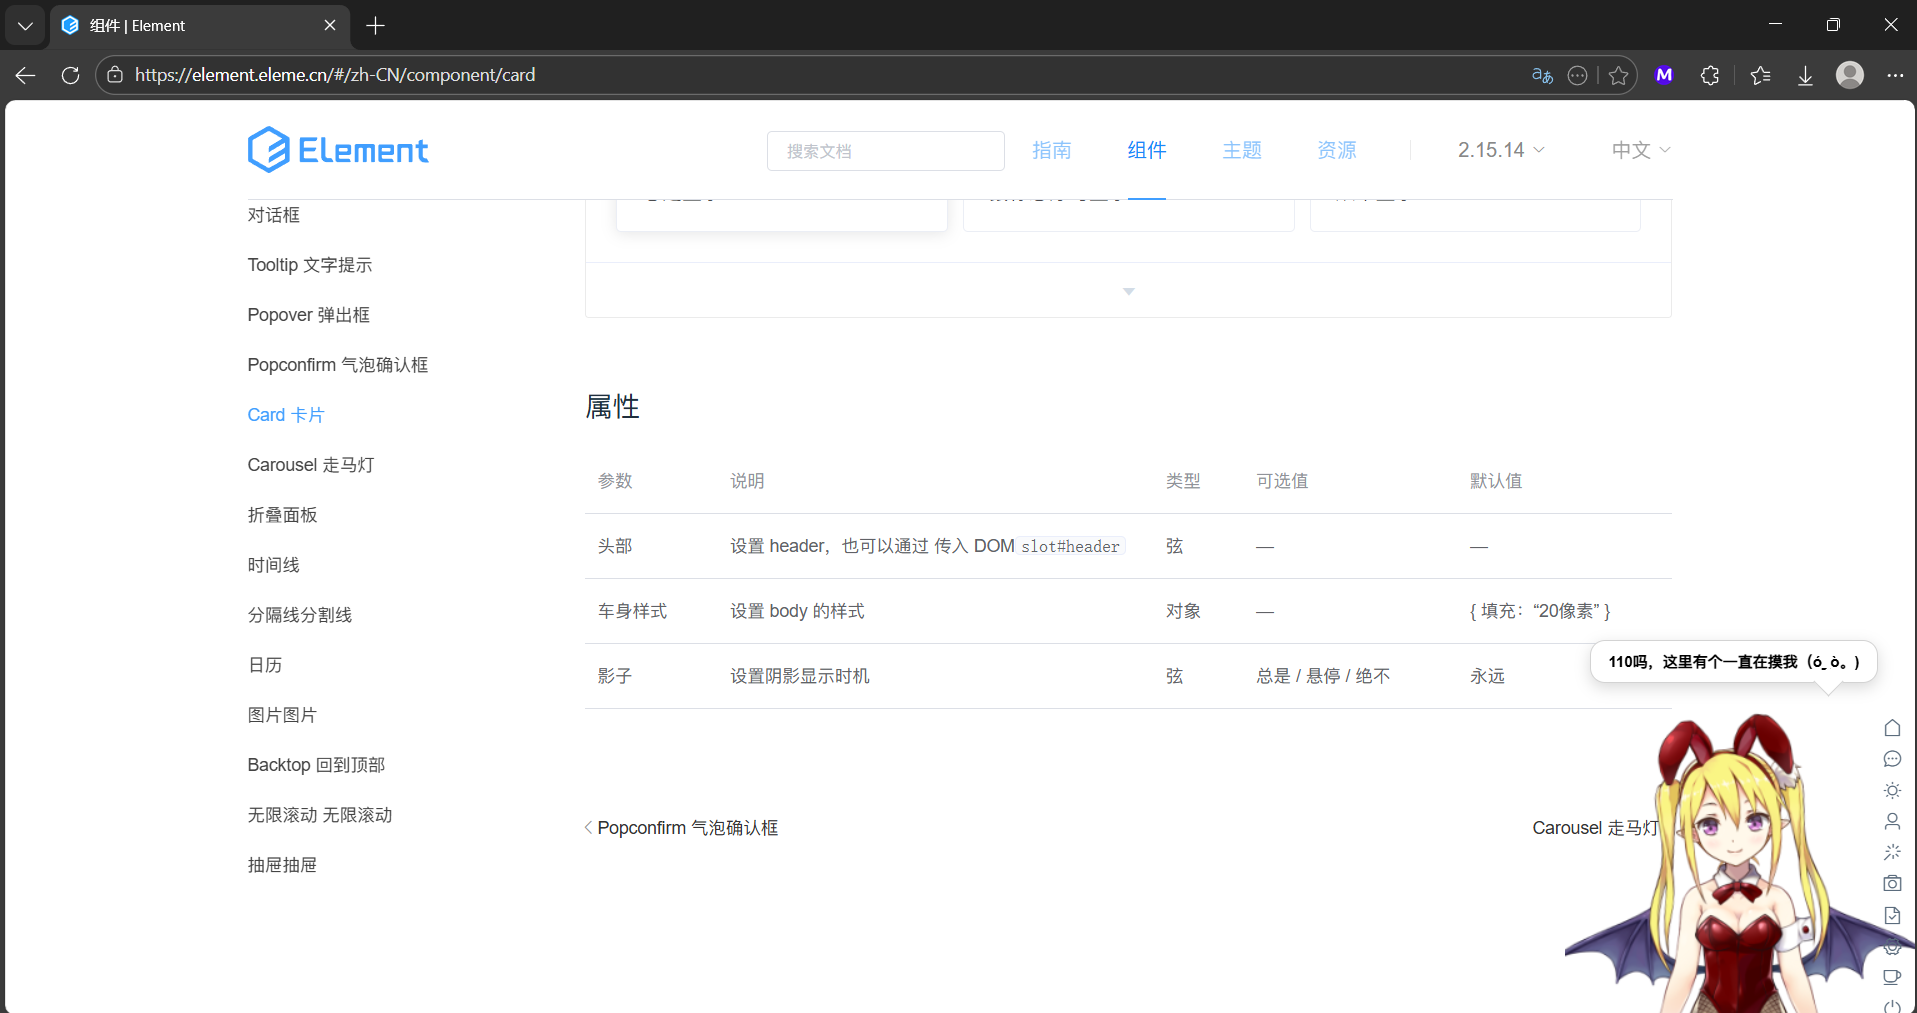The image size is (1917, 1013).
Task: Click the 搜索文档 search field
Action: pyautogui.click(x=885, y=151)
